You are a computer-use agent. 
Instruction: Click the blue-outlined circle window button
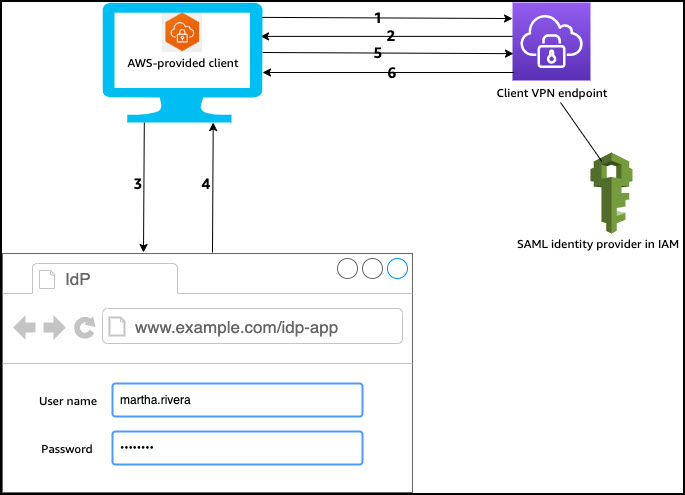click(398, 269)
